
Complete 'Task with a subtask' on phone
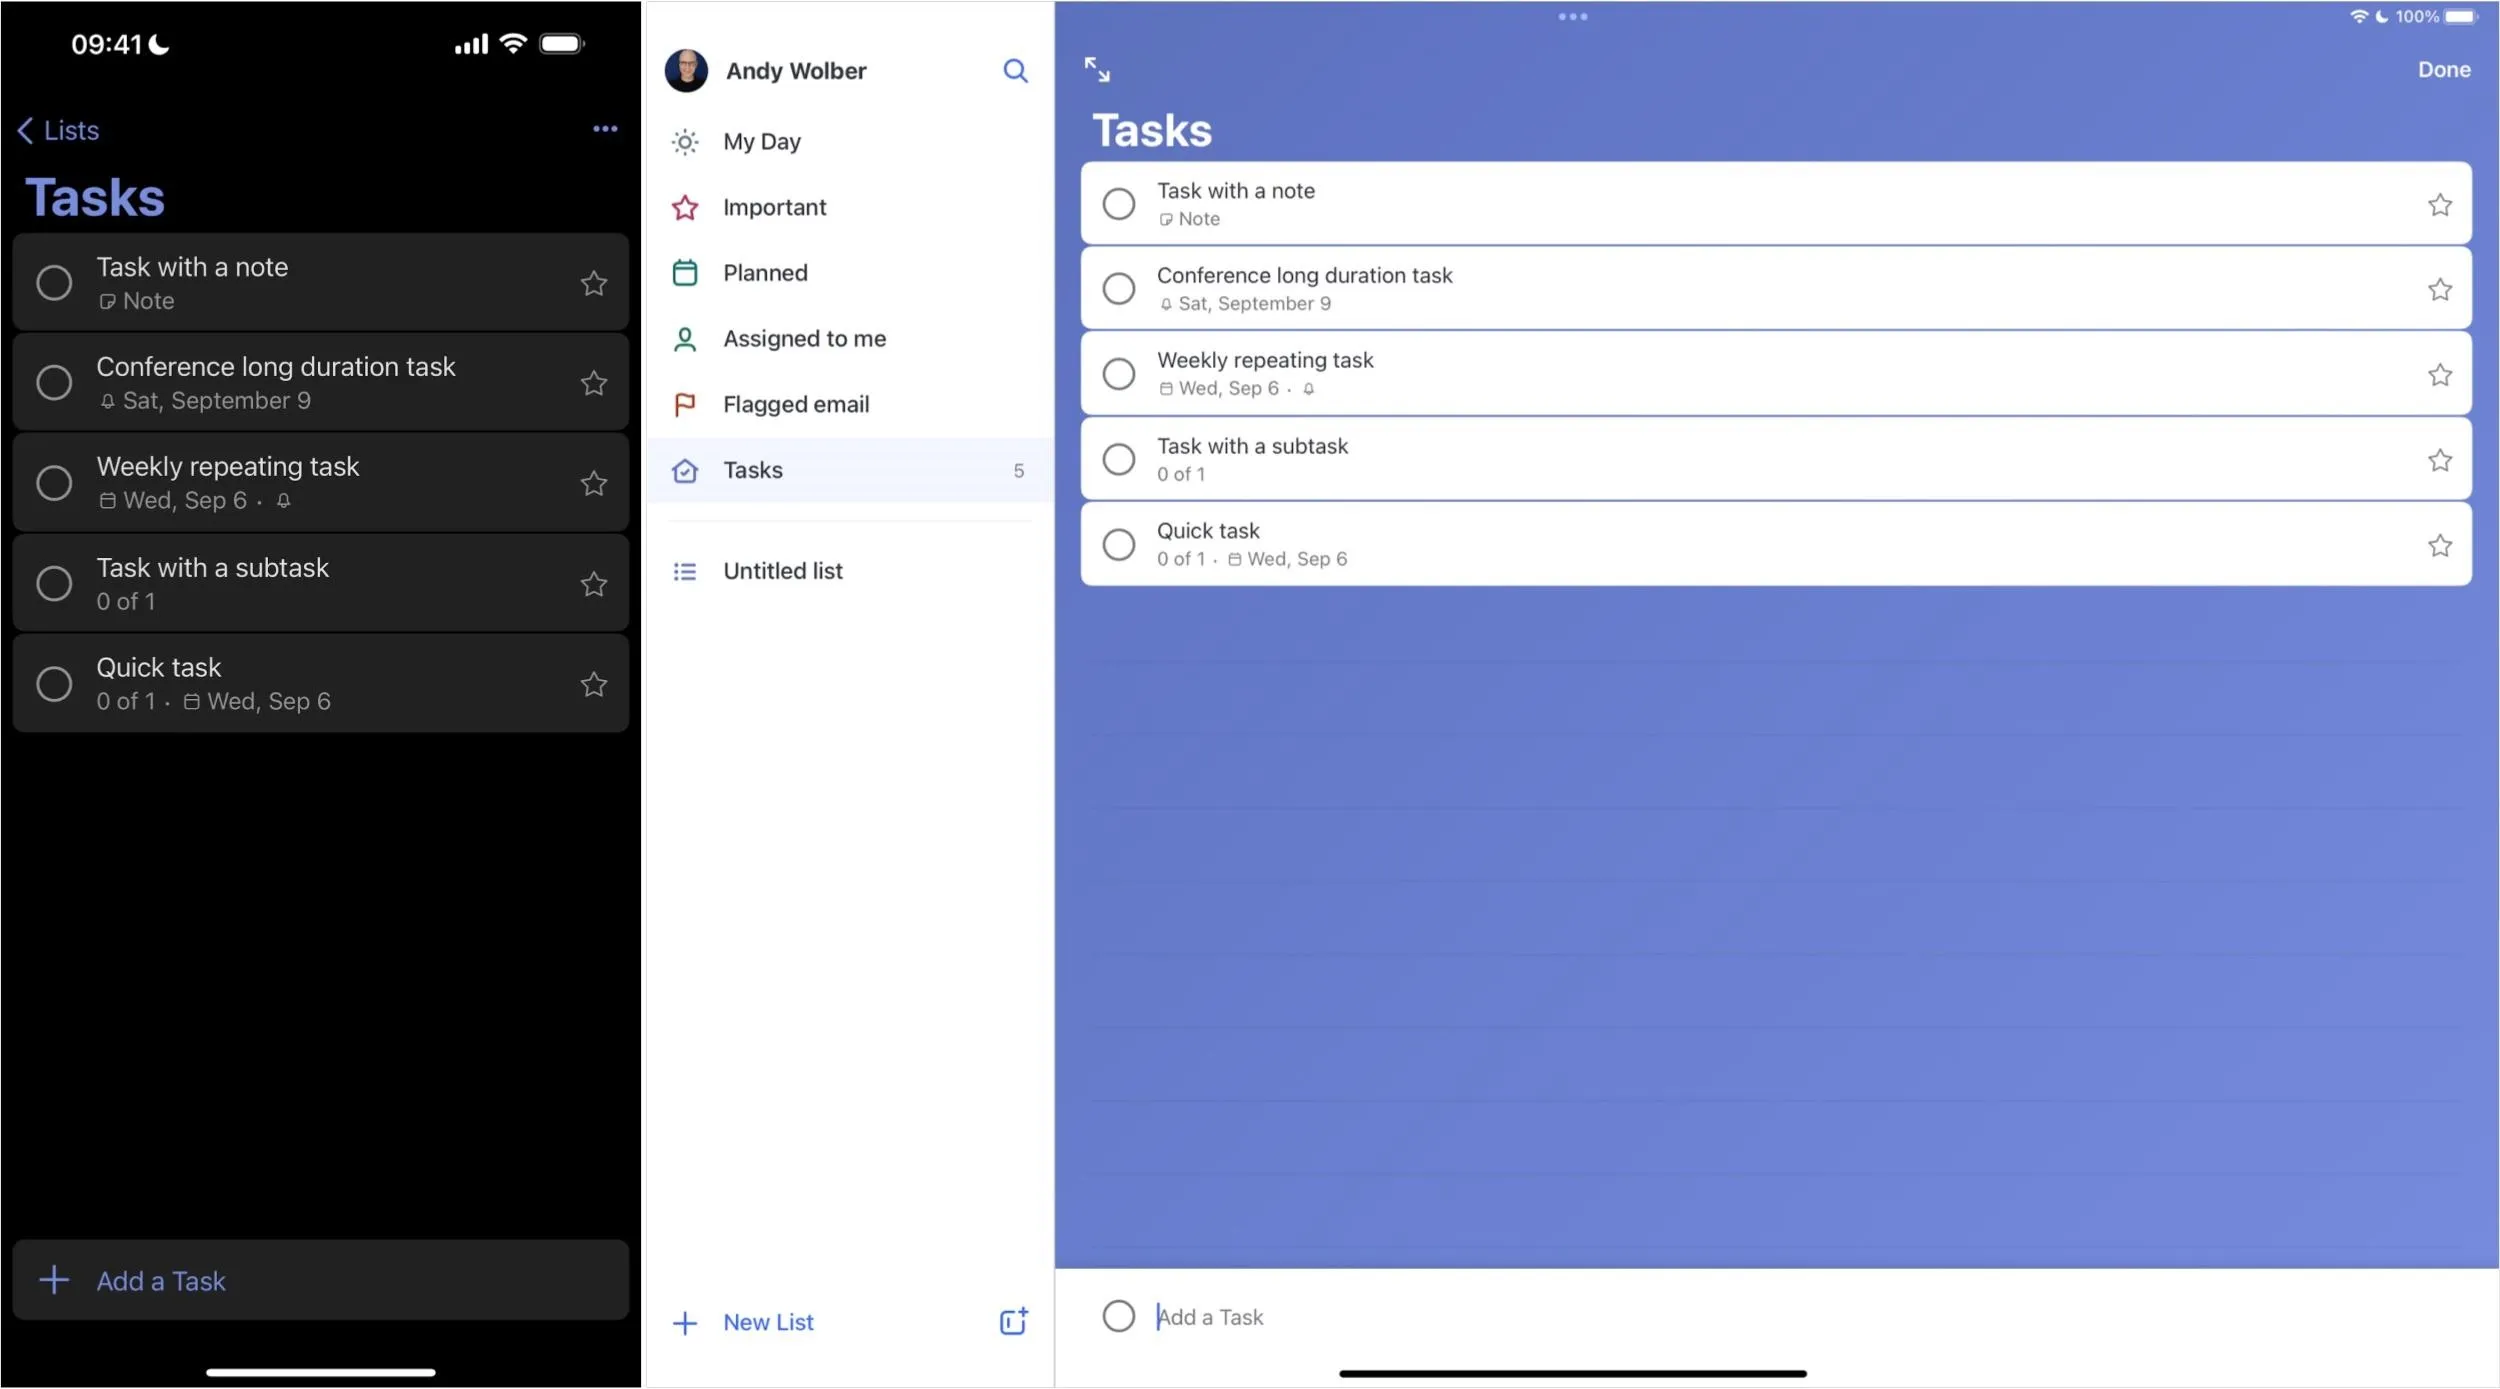click(54, 583)
